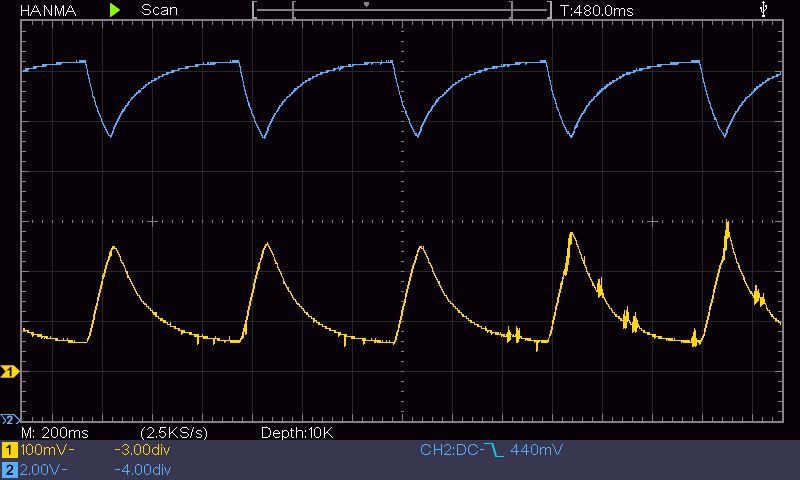Click the CH1 100mV scale value
The width and height of the screenshot is (800, 480).
47,450
